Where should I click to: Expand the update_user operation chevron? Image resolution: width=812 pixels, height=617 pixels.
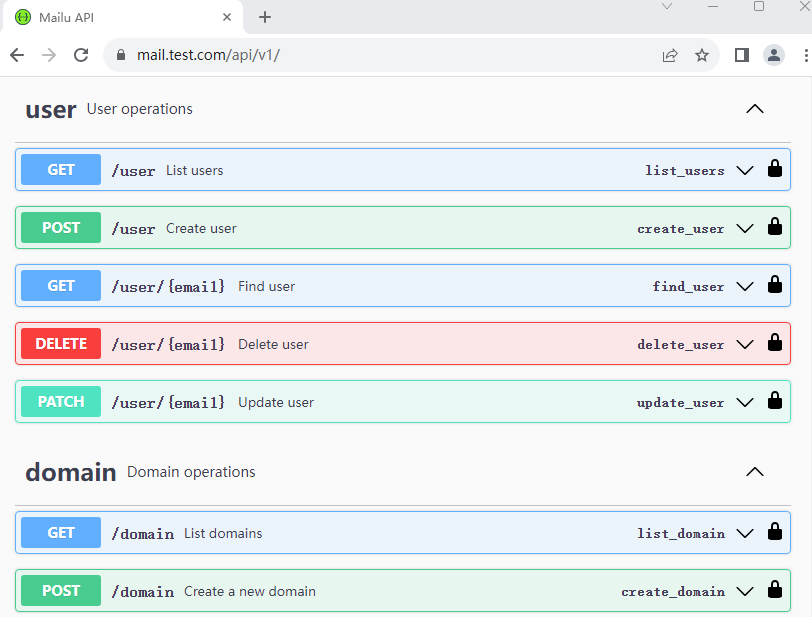click(745, 403)
